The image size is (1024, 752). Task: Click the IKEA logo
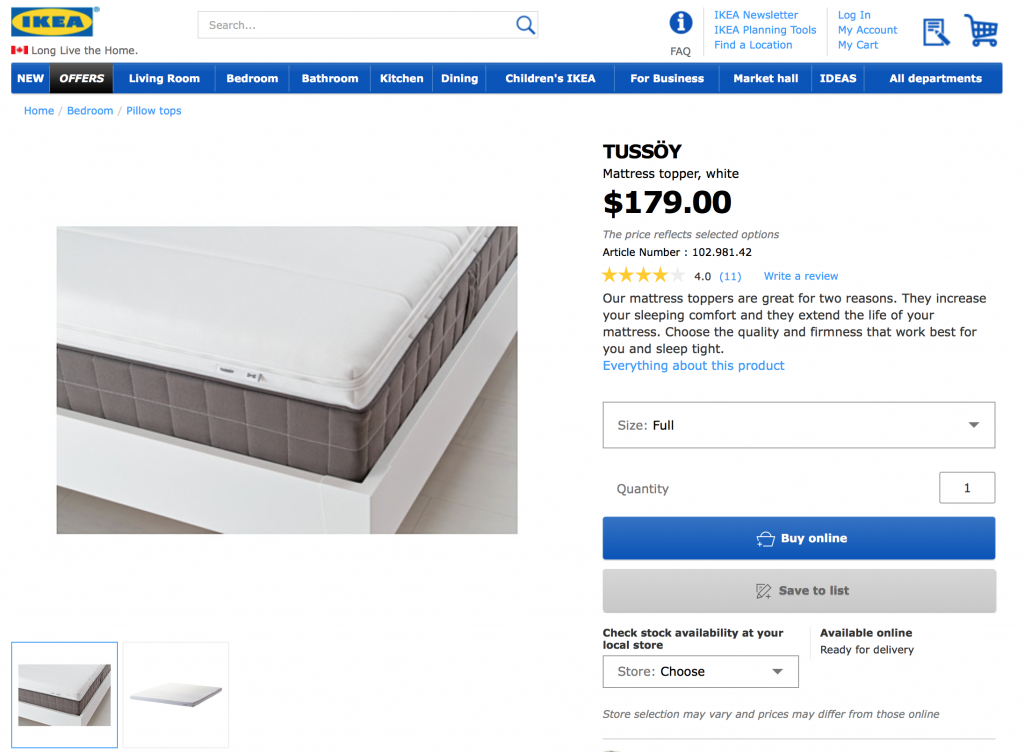54,23
